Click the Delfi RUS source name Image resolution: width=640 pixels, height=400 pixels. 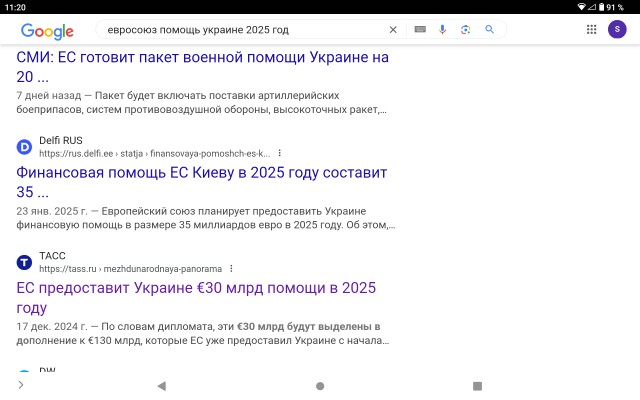(x=61, y=140)
